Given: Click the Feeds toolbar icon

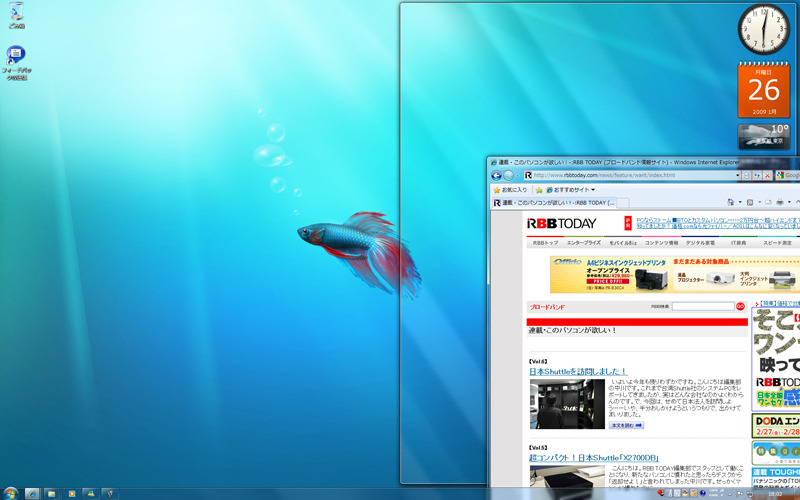Looking at the screenshot, I should [x=750, y=202].
